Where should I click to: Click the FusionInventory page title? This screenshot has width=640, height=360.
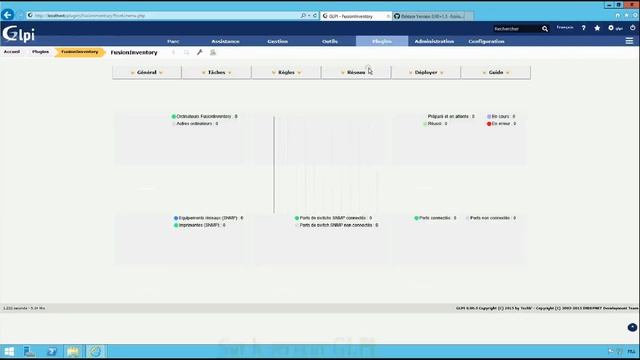pos(134,53)
